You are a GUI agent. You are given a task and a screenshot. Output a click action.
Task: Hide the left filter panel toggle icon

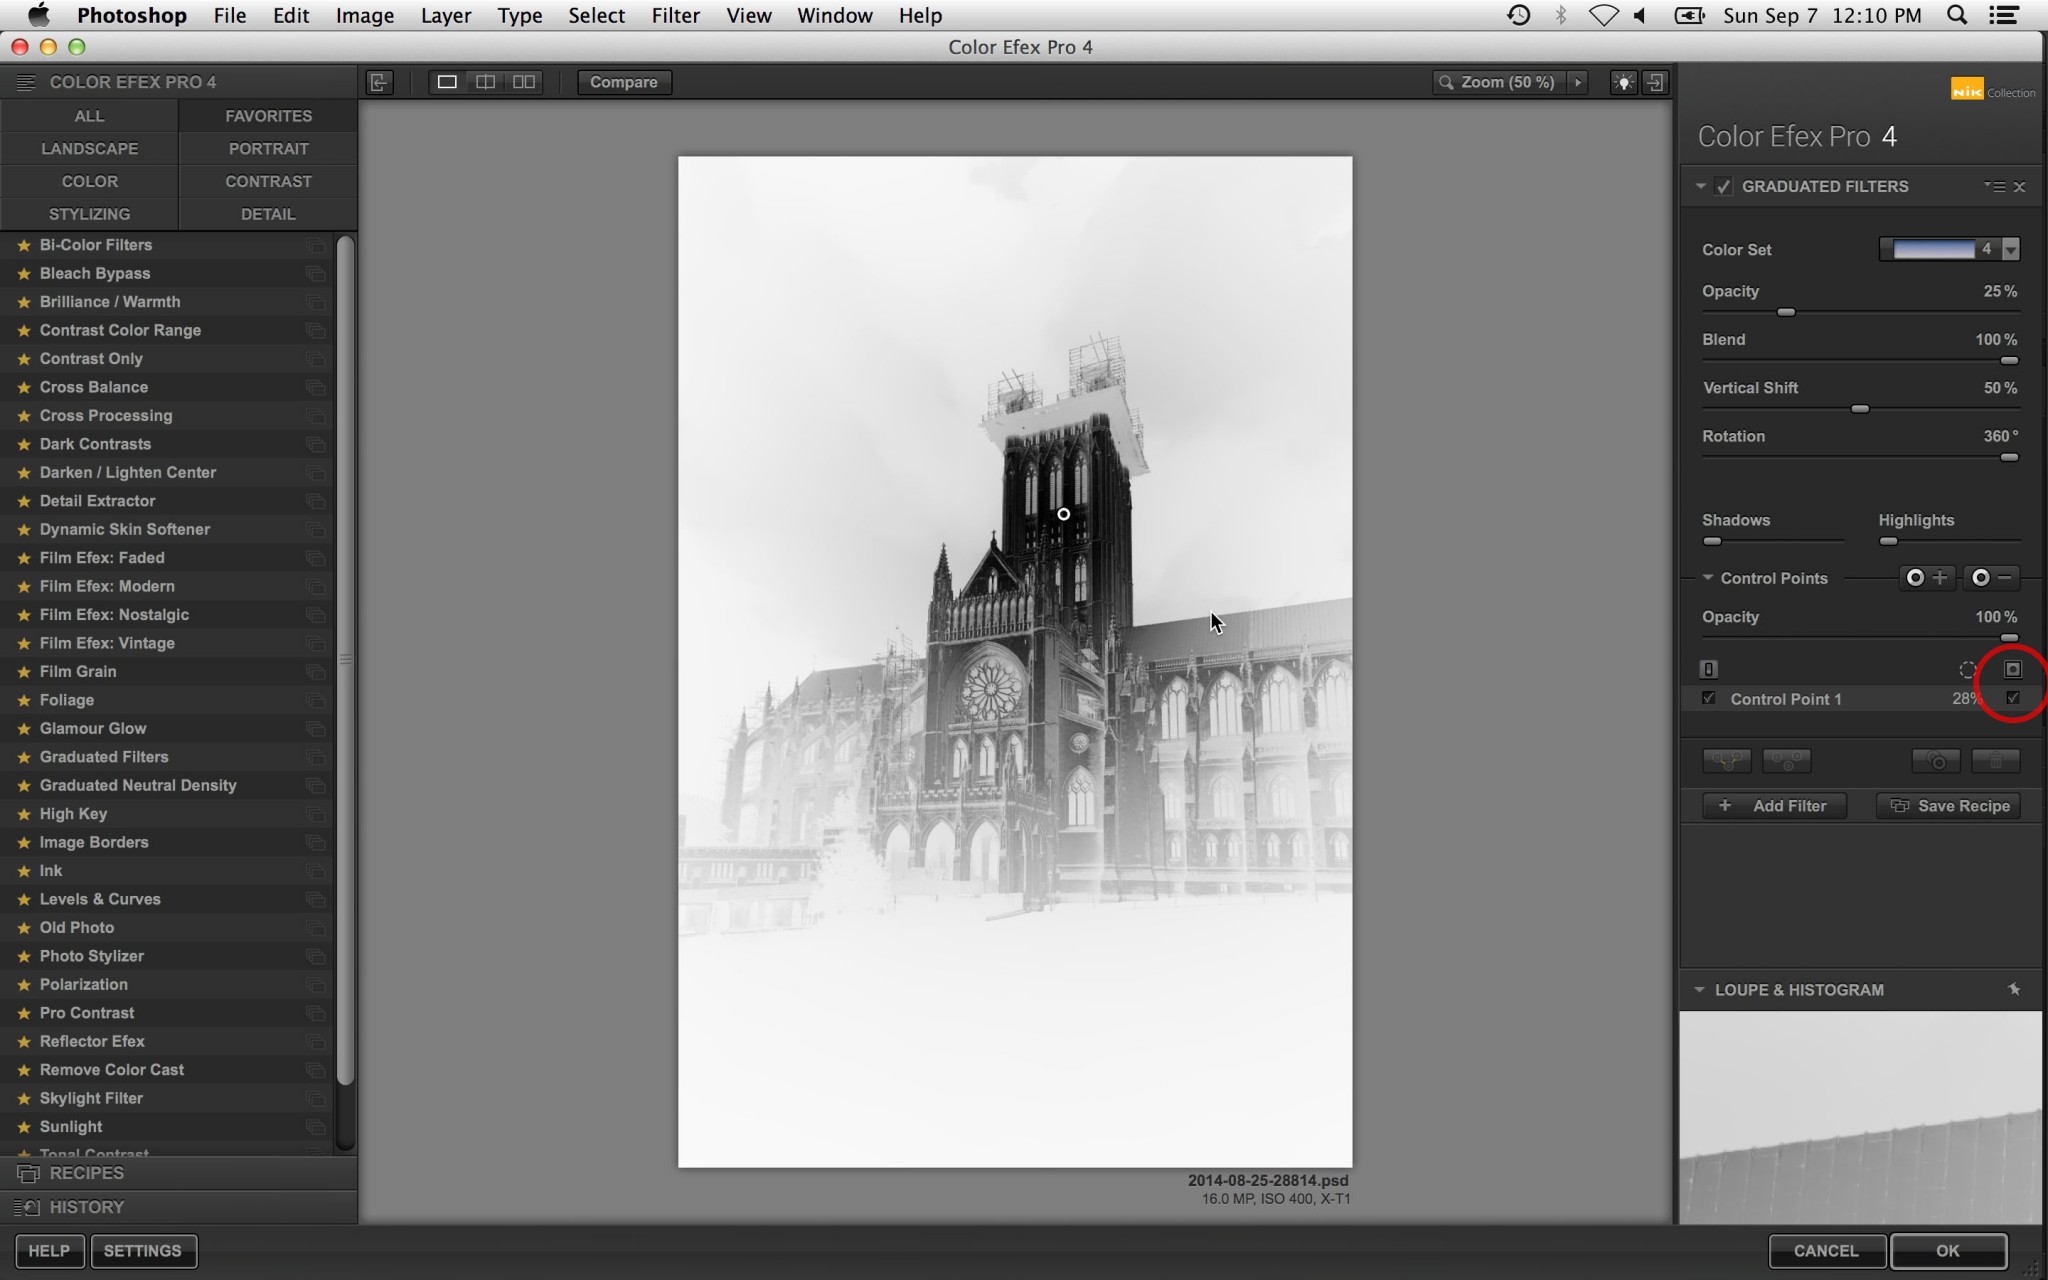pyautogui.click(x=379, y=82)
